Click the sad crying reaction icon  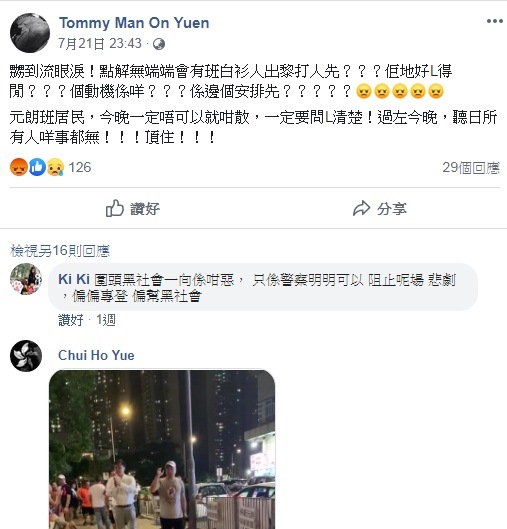(x=55, y=167)
